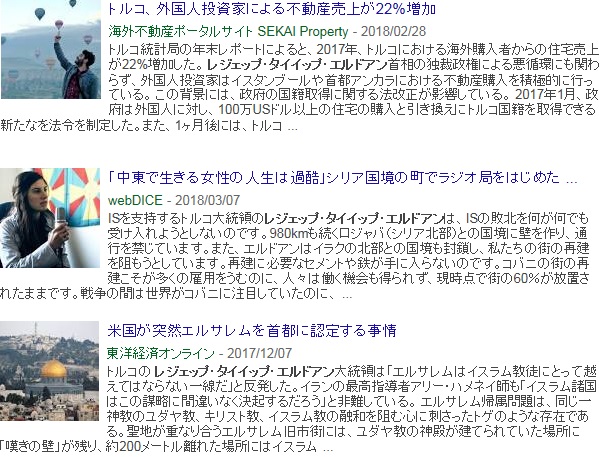Screen dimensions: 599x457
Task: Click the 2018/02/28 date text
Action: point(393,31)
